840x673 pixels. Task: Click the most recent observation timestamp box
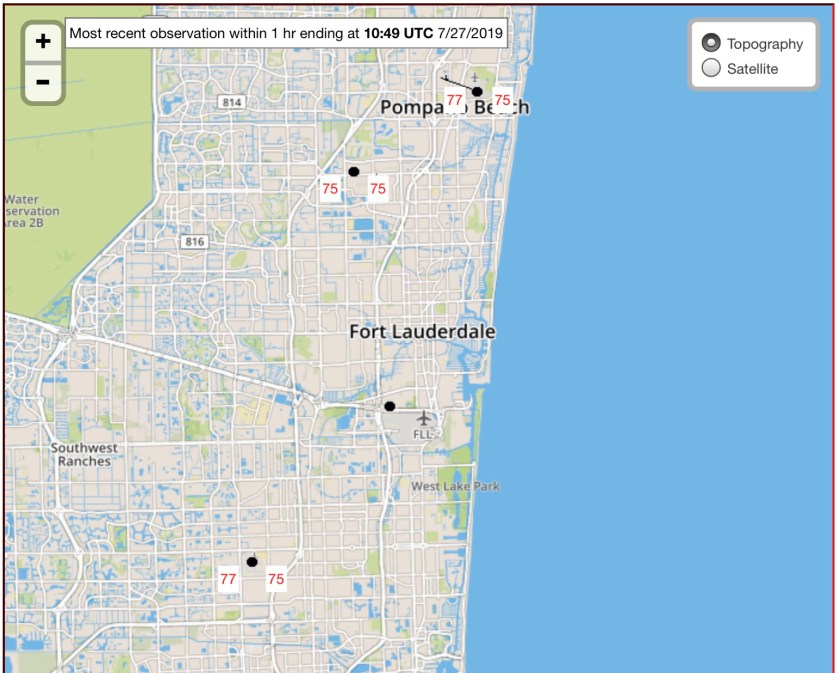[287, 34]
